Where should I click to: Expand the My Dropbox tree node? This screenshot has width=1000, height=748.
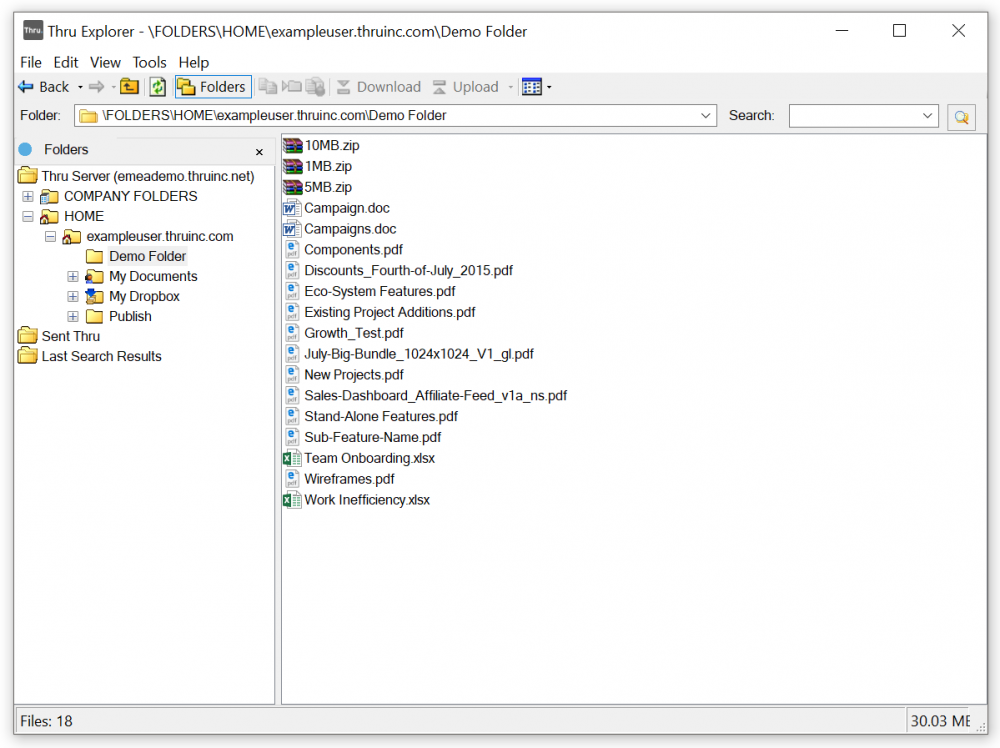tap(73, 297)
